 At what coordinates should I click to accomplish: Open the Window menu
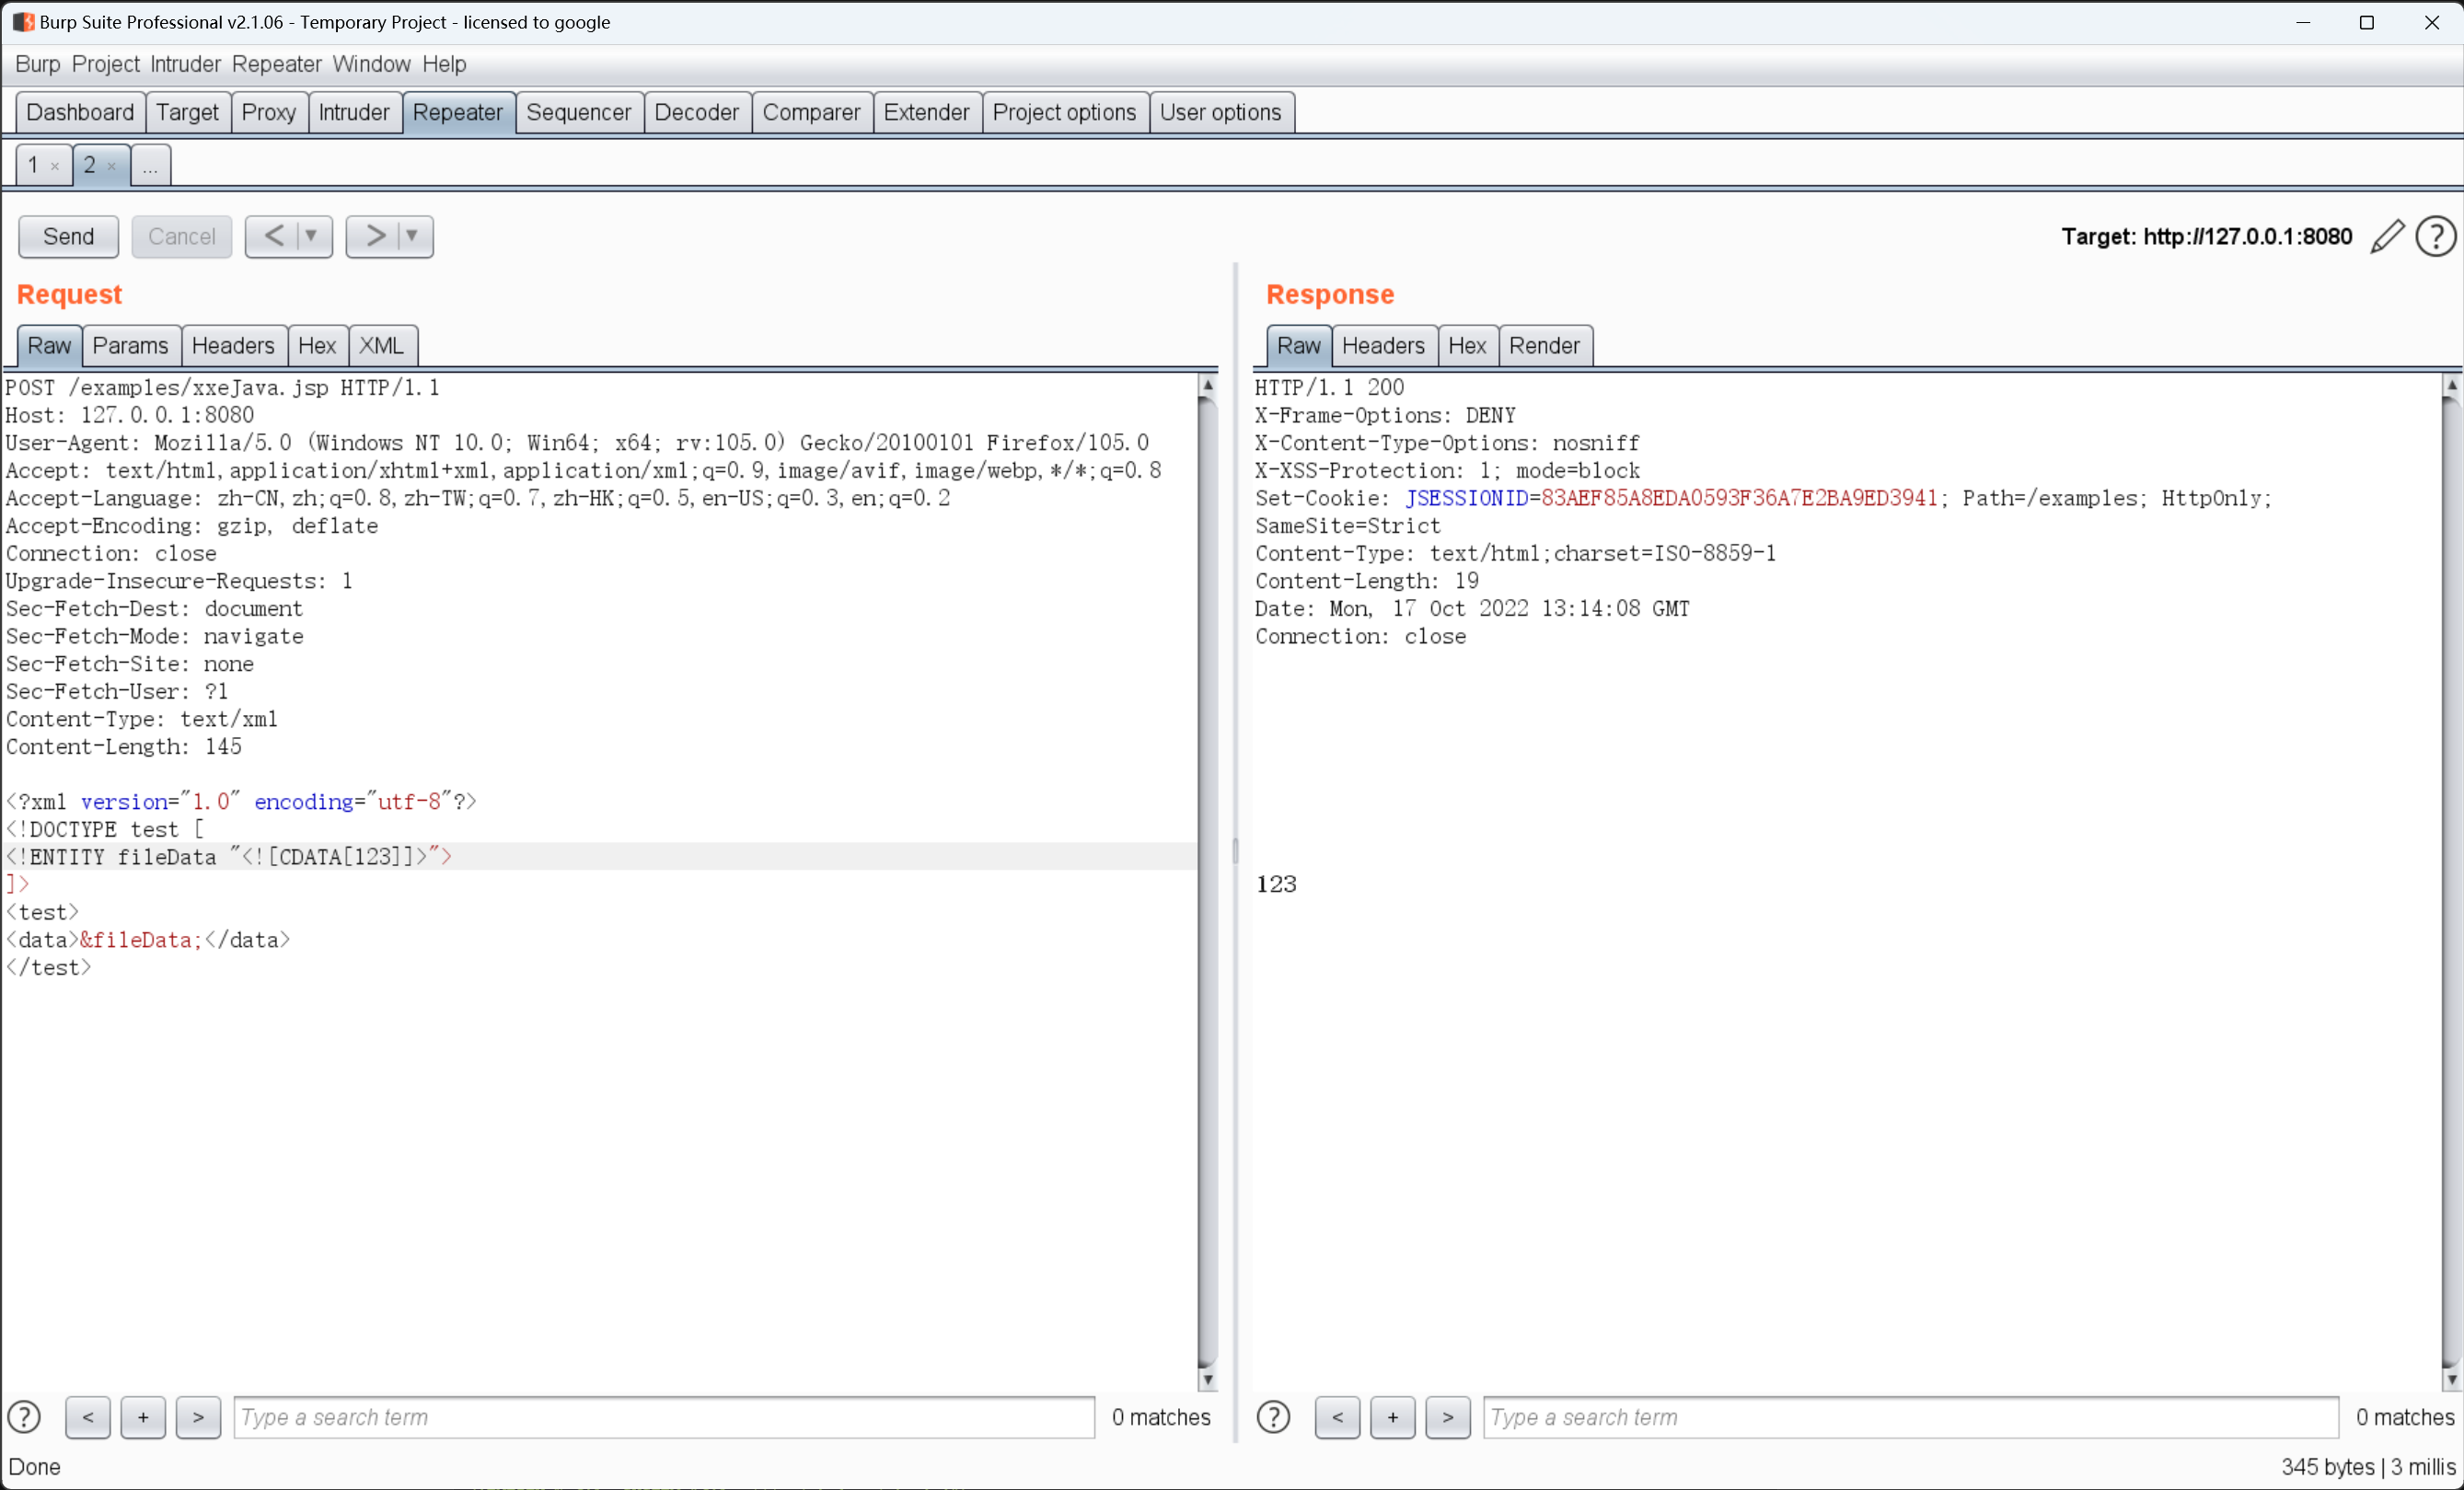(371, 64)
